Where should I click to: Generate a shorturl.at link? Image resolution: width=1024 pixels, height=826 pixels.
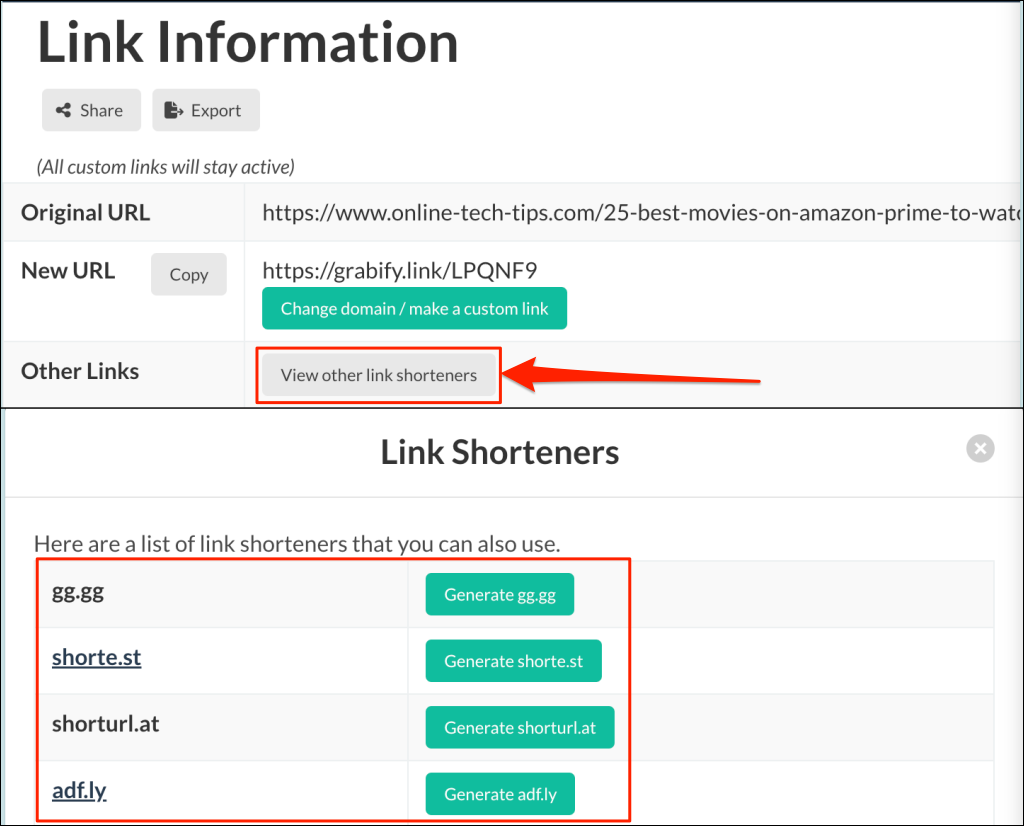pyautogui.click(x=520, y=727)
